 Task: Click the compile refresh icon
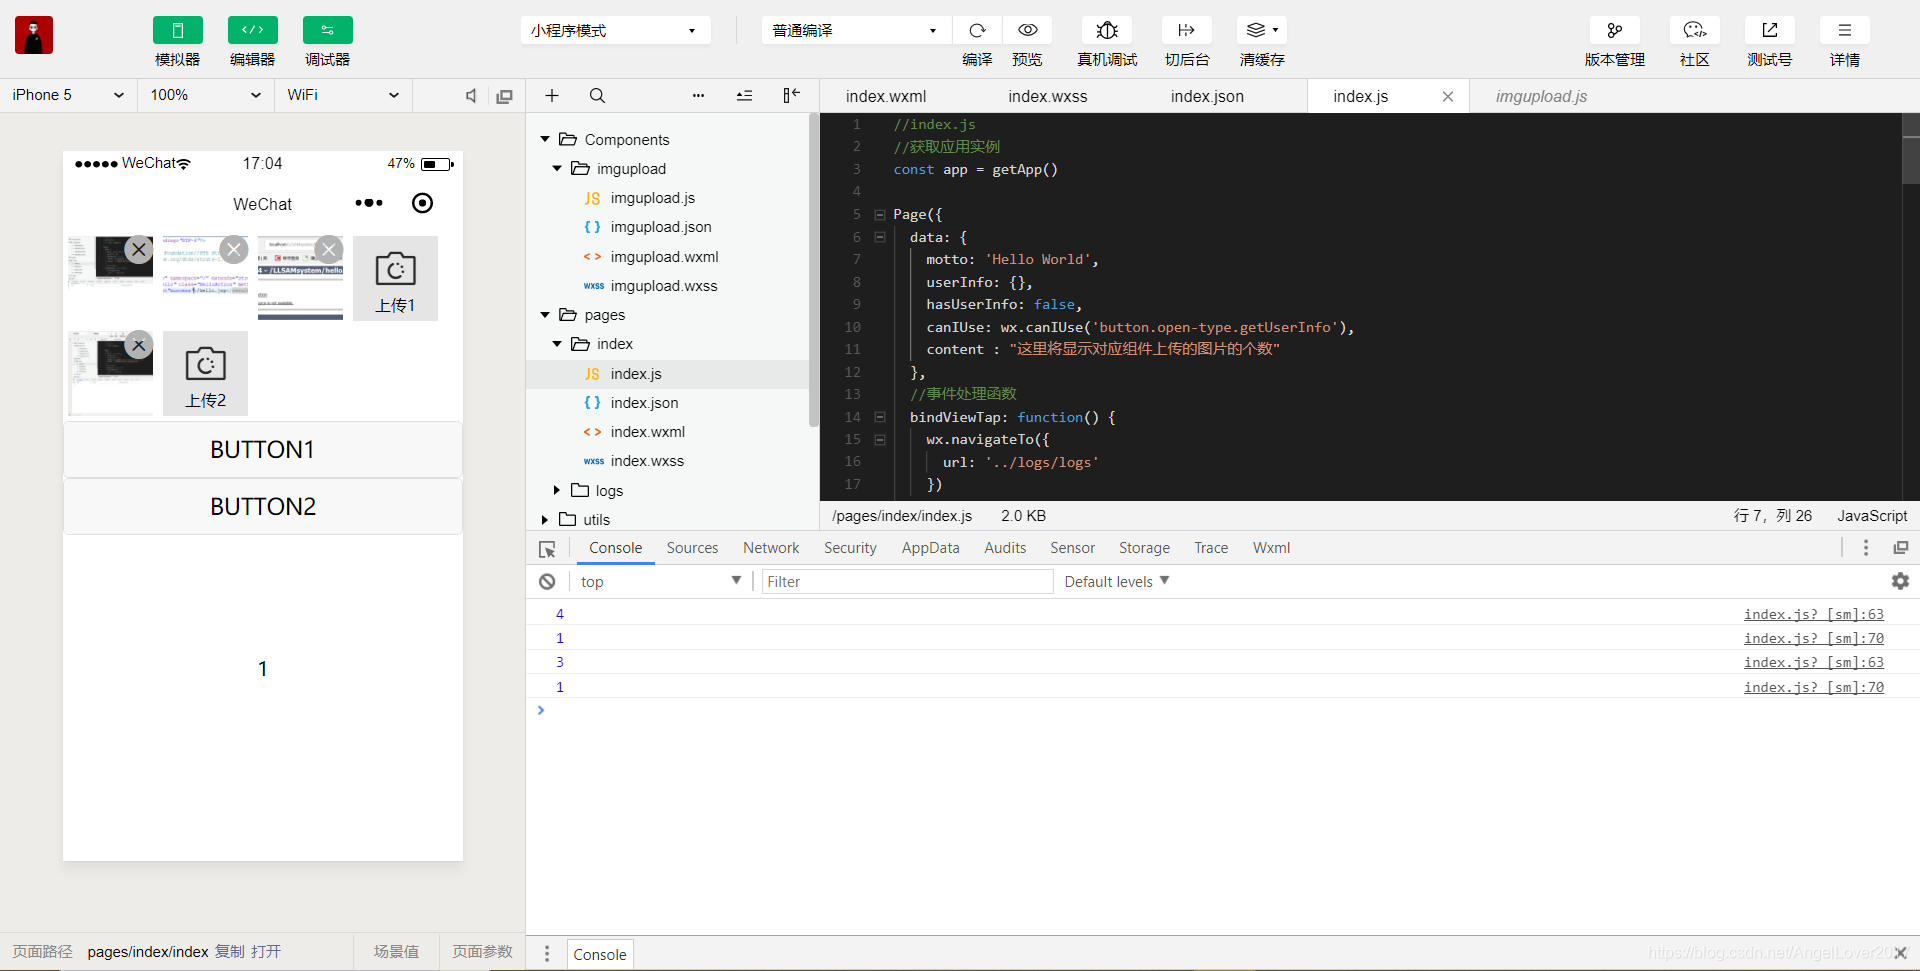[x=977, y=30]
